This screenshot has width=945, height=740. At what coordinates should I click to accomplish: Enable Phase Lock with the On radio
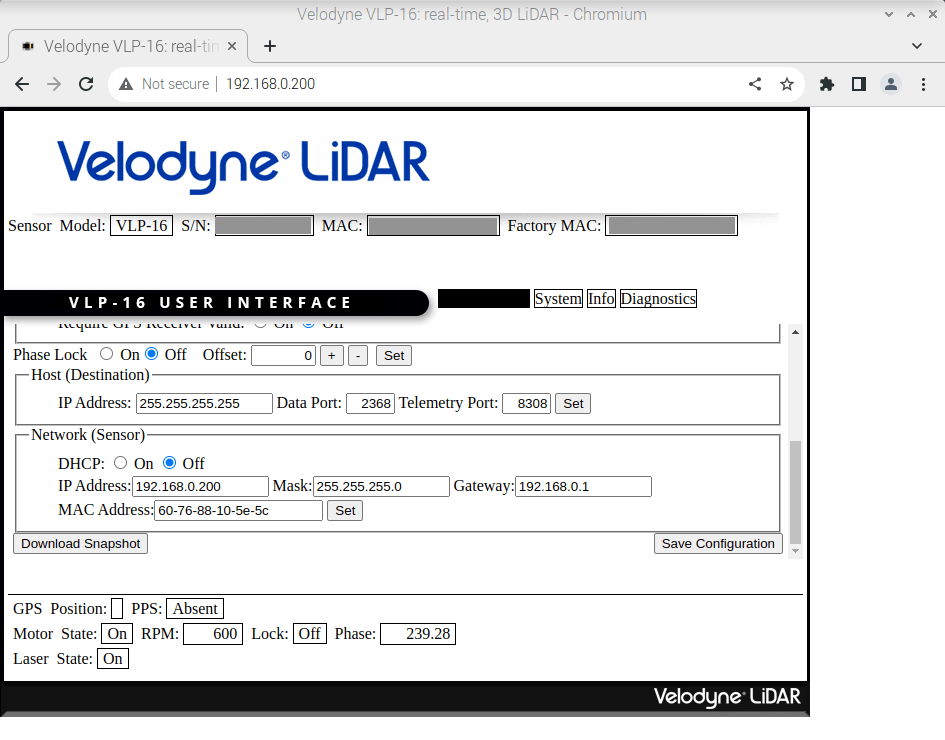pyautogui.click(x=106, y=353)
